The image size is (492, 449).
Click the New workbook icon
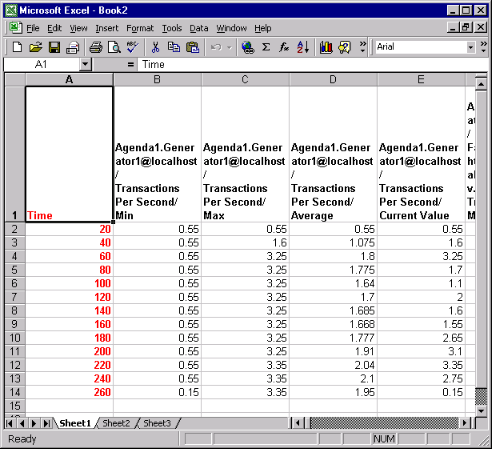(x=17, y=47)
